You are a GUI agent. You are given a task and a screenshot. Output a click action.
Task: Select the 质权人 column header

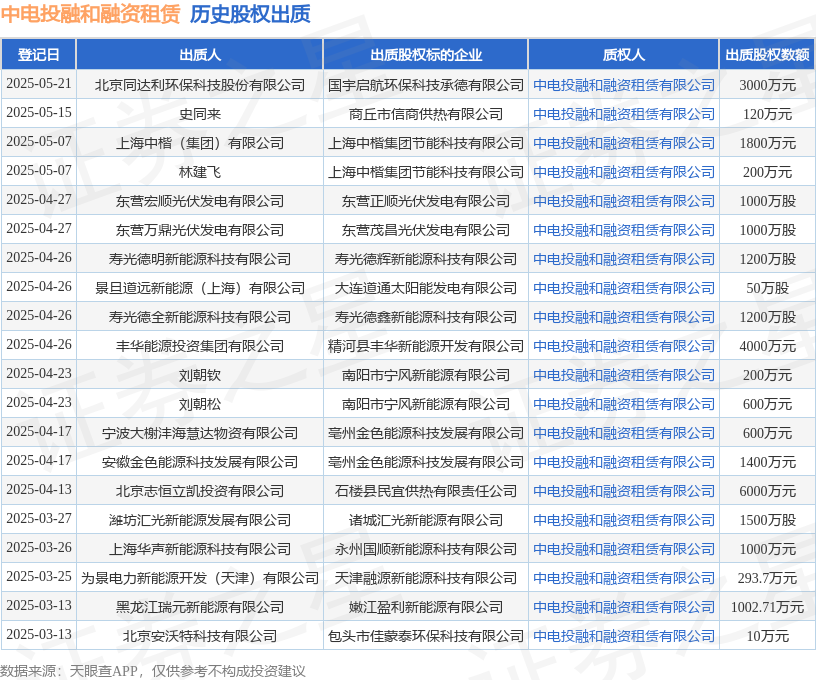(623, 55)
